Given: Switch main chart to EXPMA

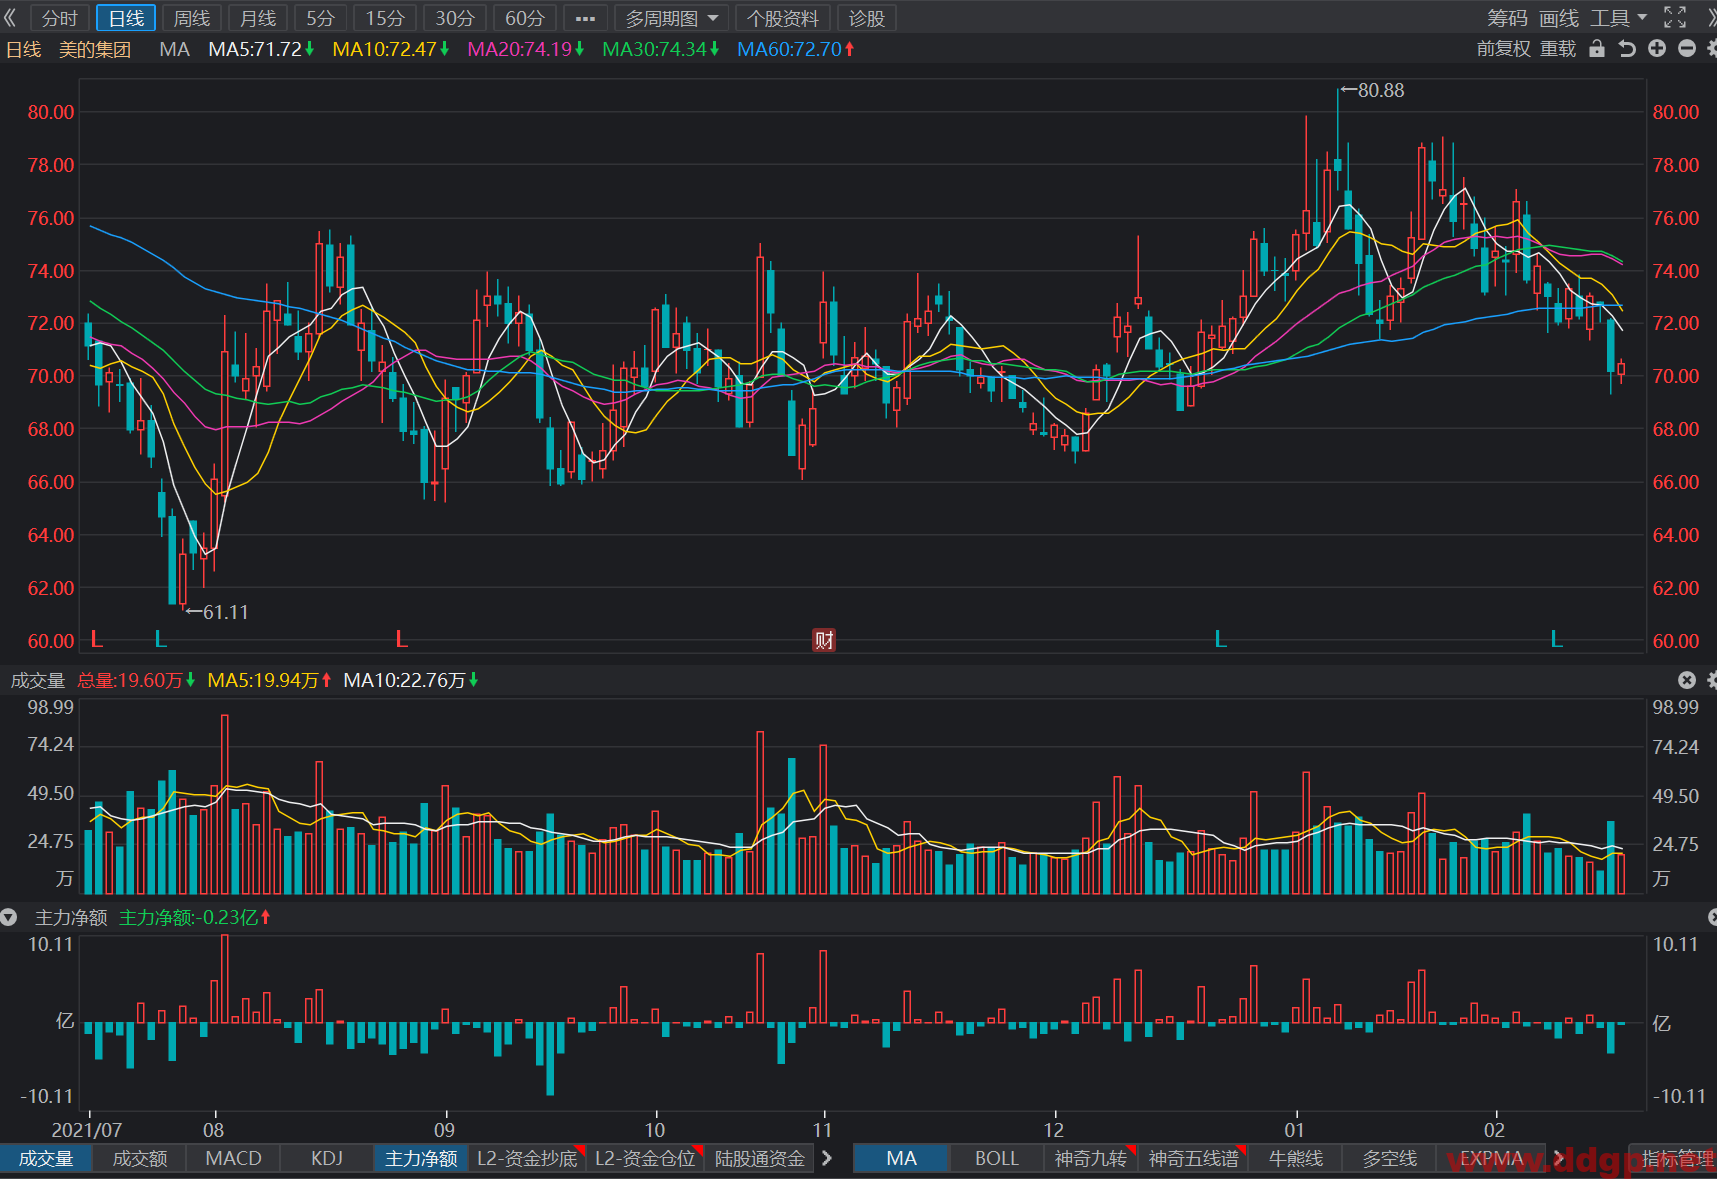Looking at the screenshot, I should [1491, 1158].
